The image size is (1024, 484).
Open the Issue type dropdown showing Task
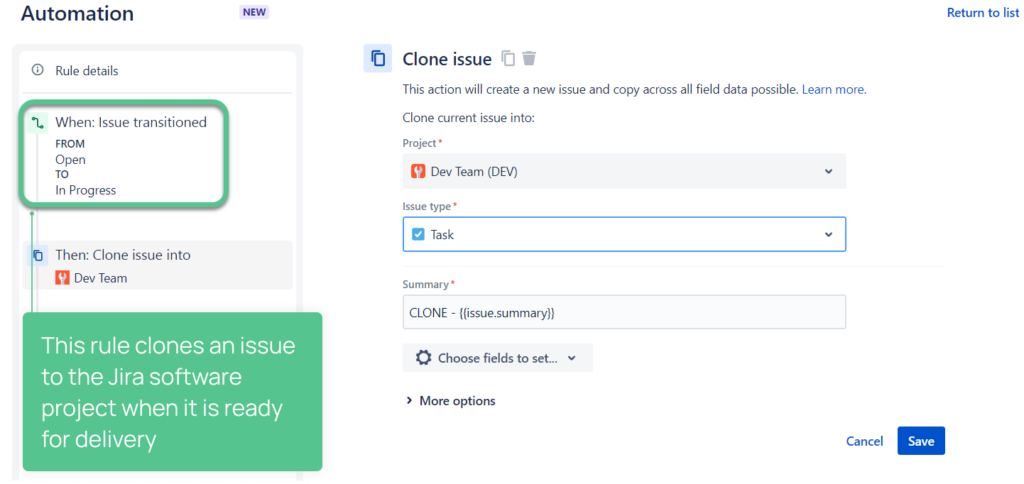pos(624,234)
